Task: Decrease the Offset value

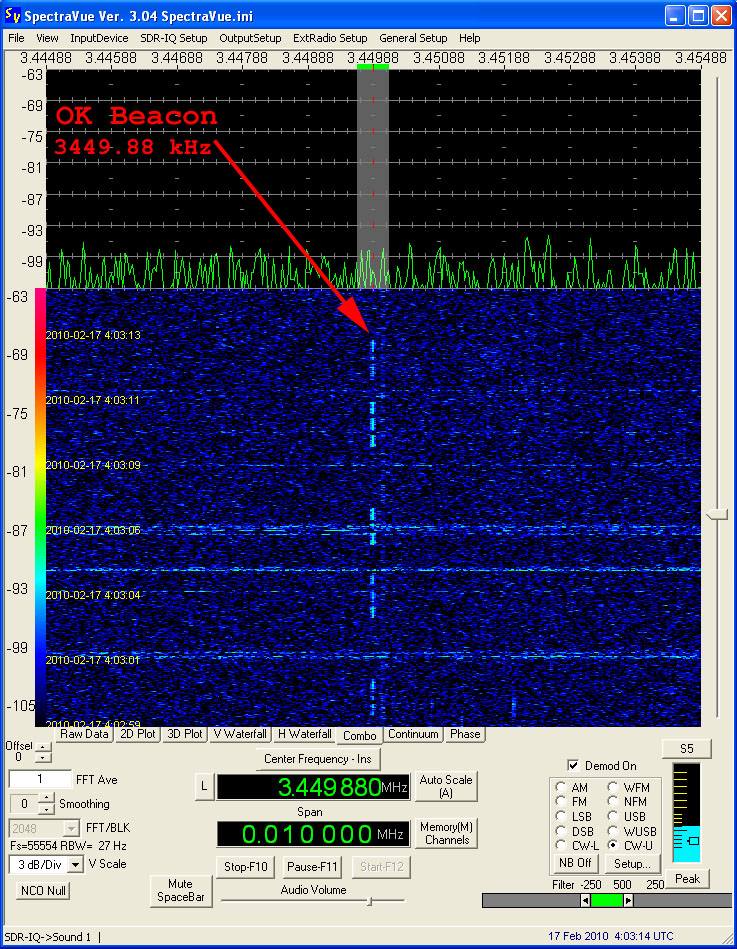Action: (x=43, y=757)
